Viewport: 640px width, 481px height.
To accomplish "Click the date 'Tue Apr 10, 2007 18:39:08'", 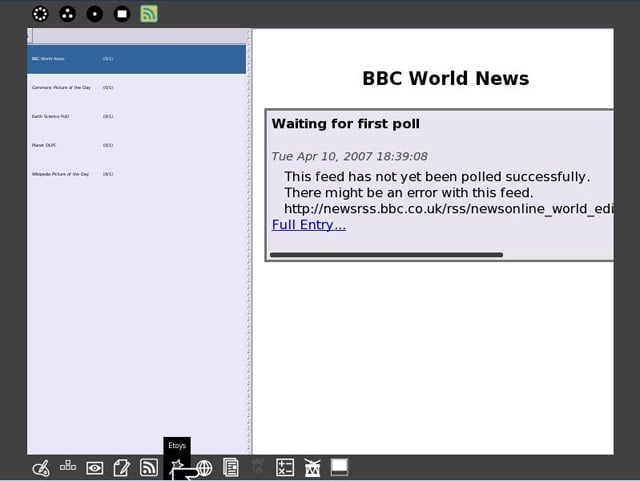I will click(x=349, y=156).
